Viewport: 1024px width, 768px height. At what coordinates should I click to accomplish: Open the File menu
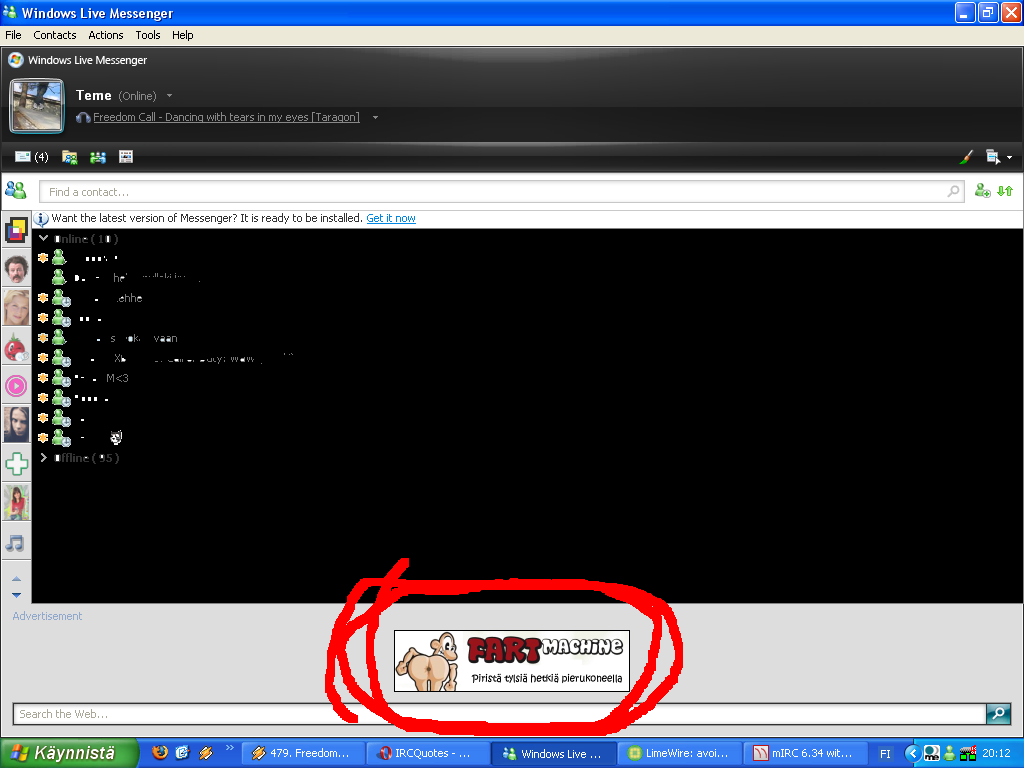pyautogui.click(x=13, y=35)
